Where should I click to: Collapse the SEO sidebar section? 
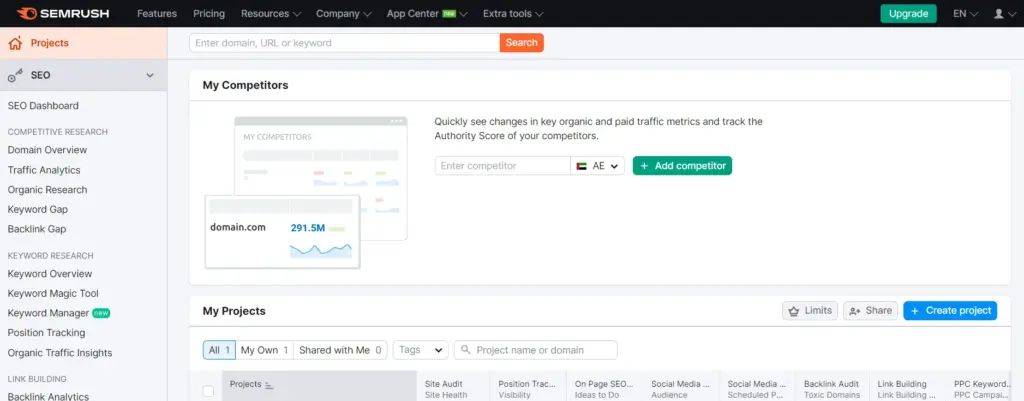click(x=150, y=76)
